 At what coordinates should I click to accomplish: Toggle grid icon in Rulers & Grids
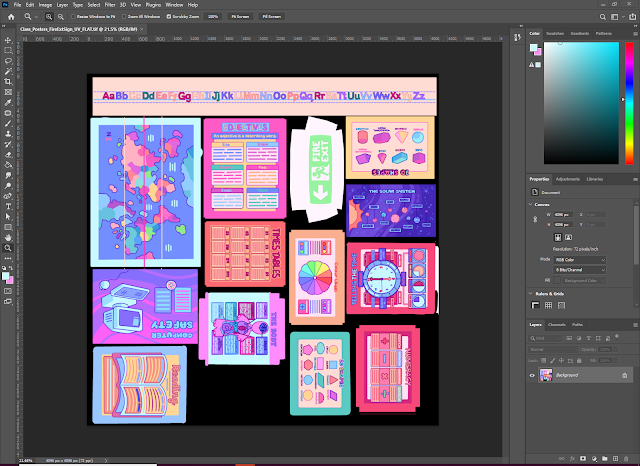[x=549, y=305]
